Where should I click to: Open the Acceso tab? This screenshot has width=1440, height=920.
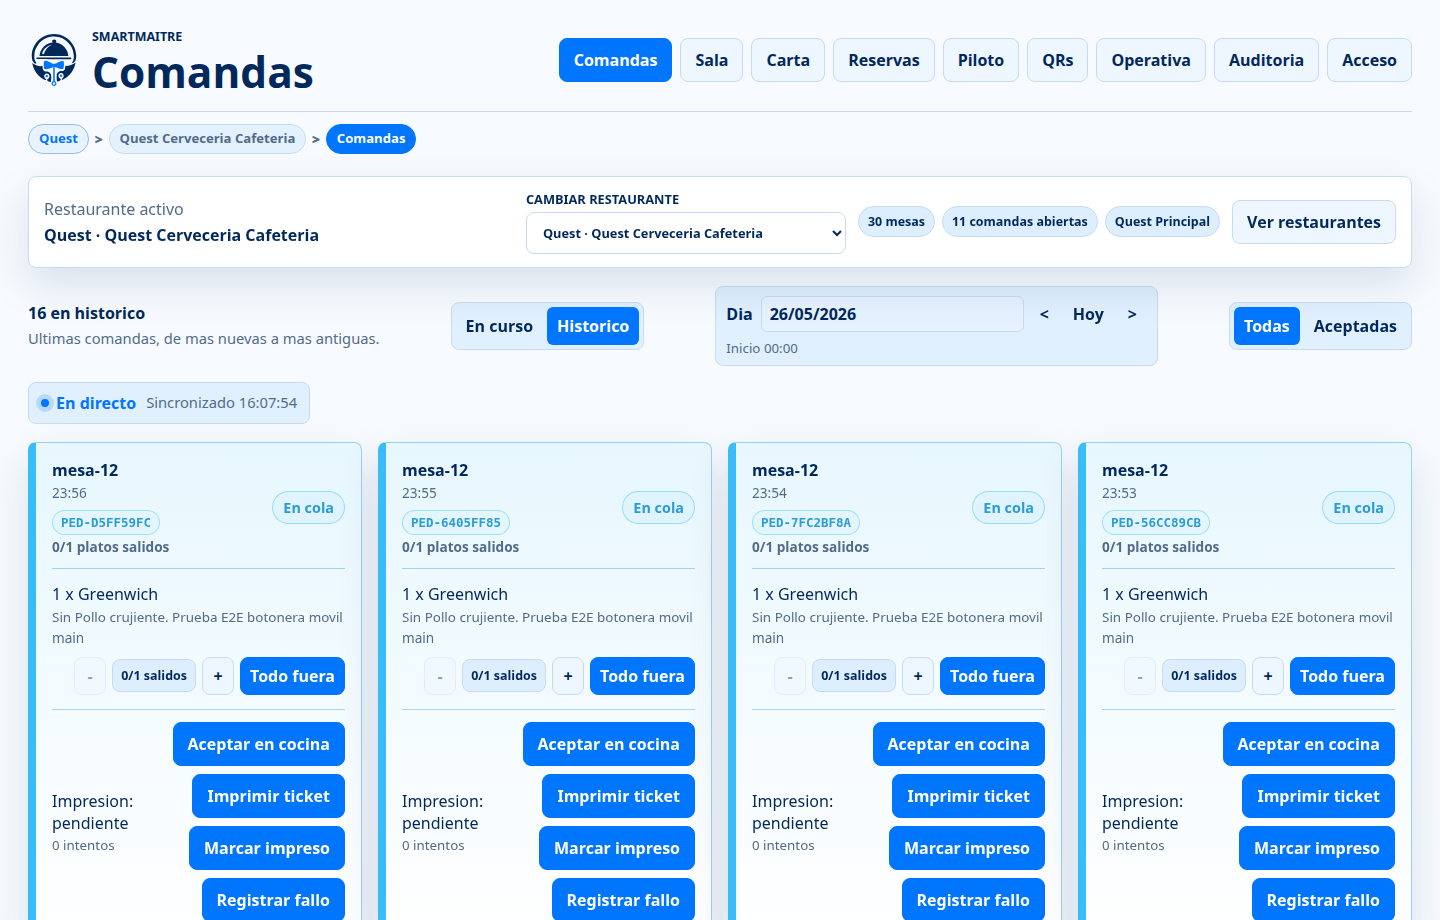[1369, 60]
